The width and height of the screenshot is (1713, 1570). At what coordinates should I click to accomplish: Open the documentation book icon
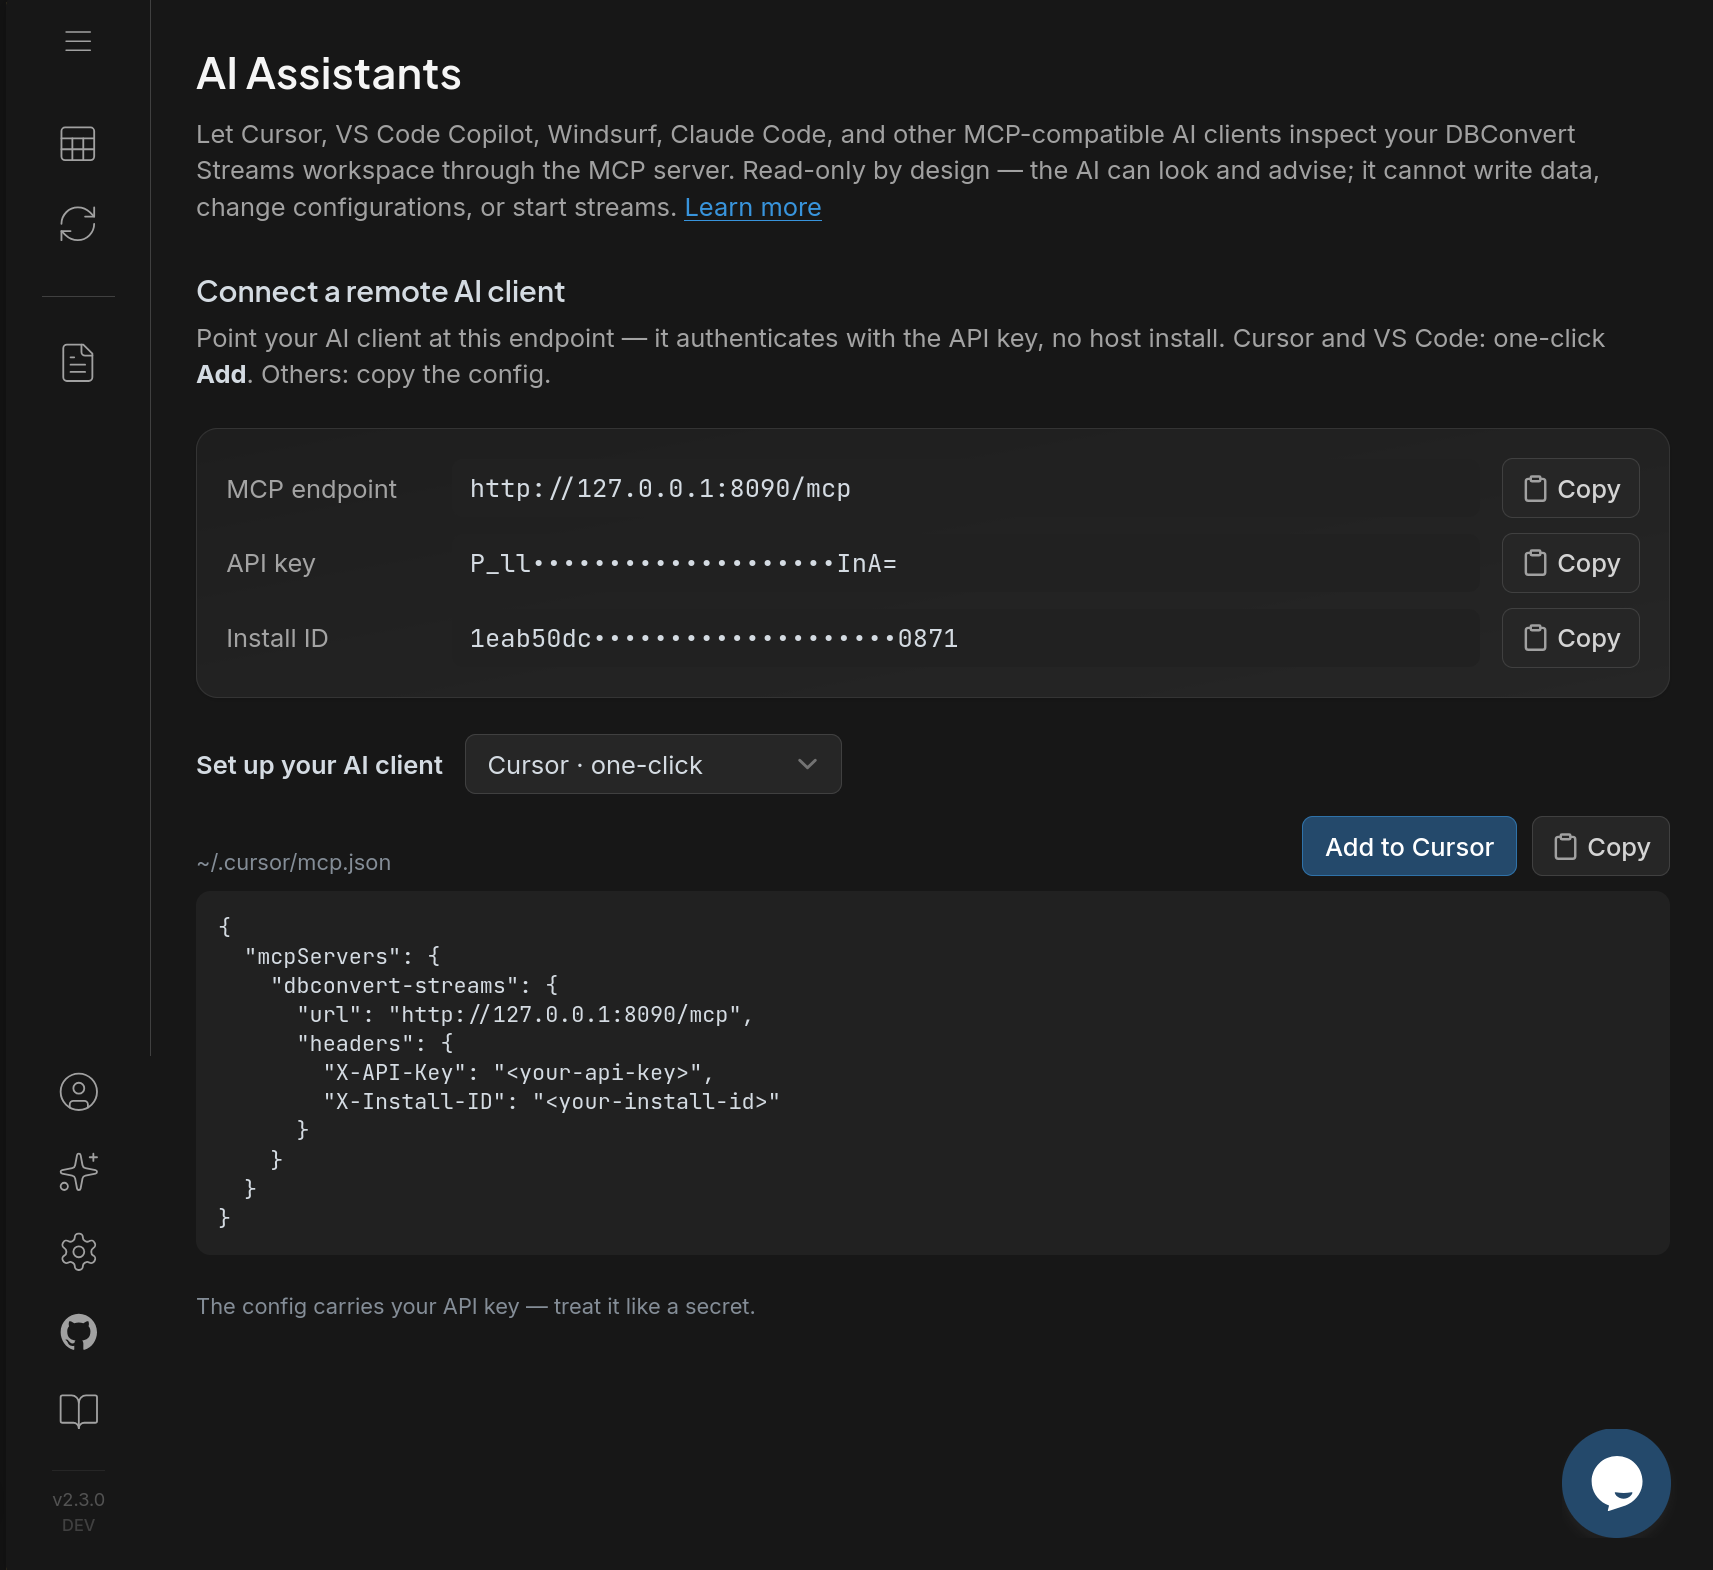[x=78, y=1411]
